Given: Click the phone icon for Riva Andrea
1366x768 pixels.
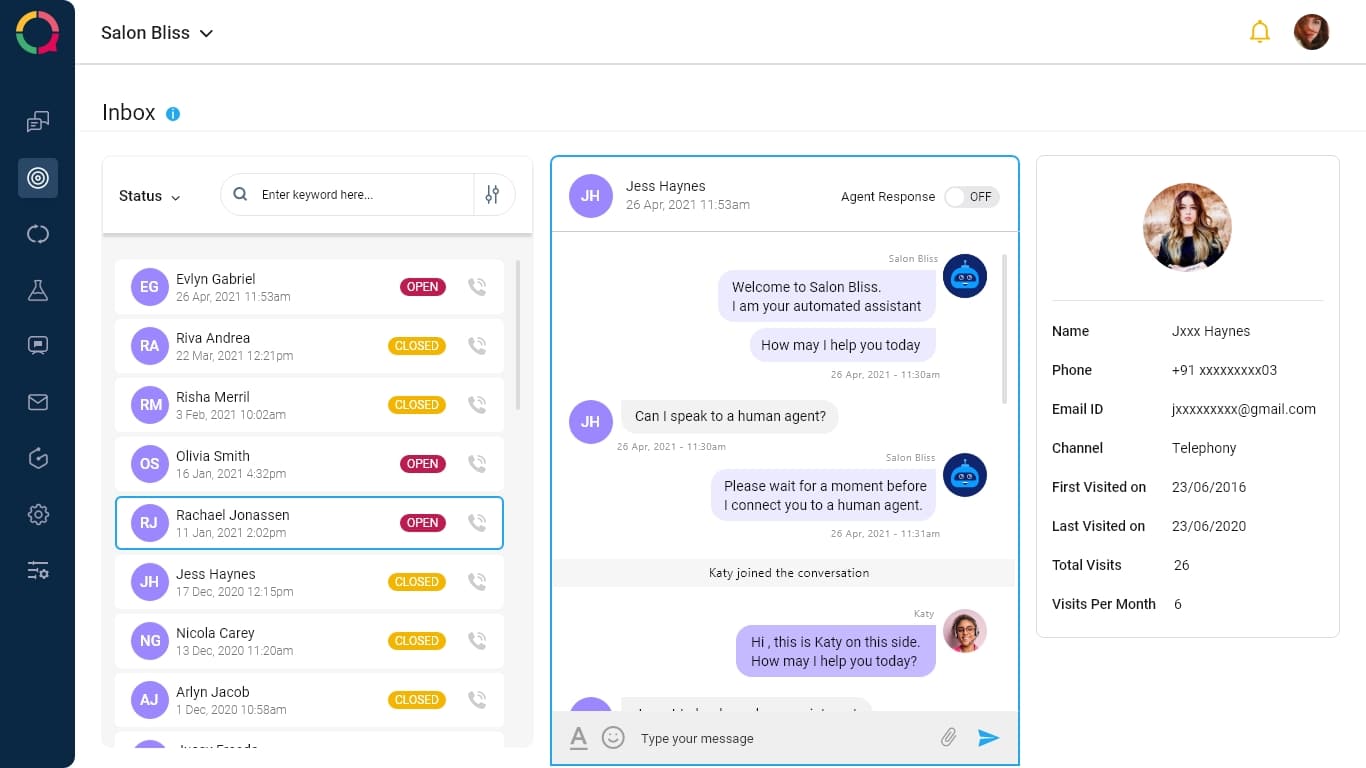Looking at the screenshot, I should click(477, 346).
